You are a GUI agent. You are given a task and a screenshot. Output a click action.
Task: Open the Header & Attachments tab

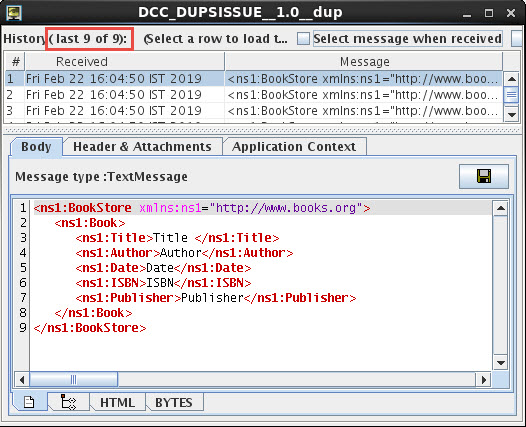(143, 147)
